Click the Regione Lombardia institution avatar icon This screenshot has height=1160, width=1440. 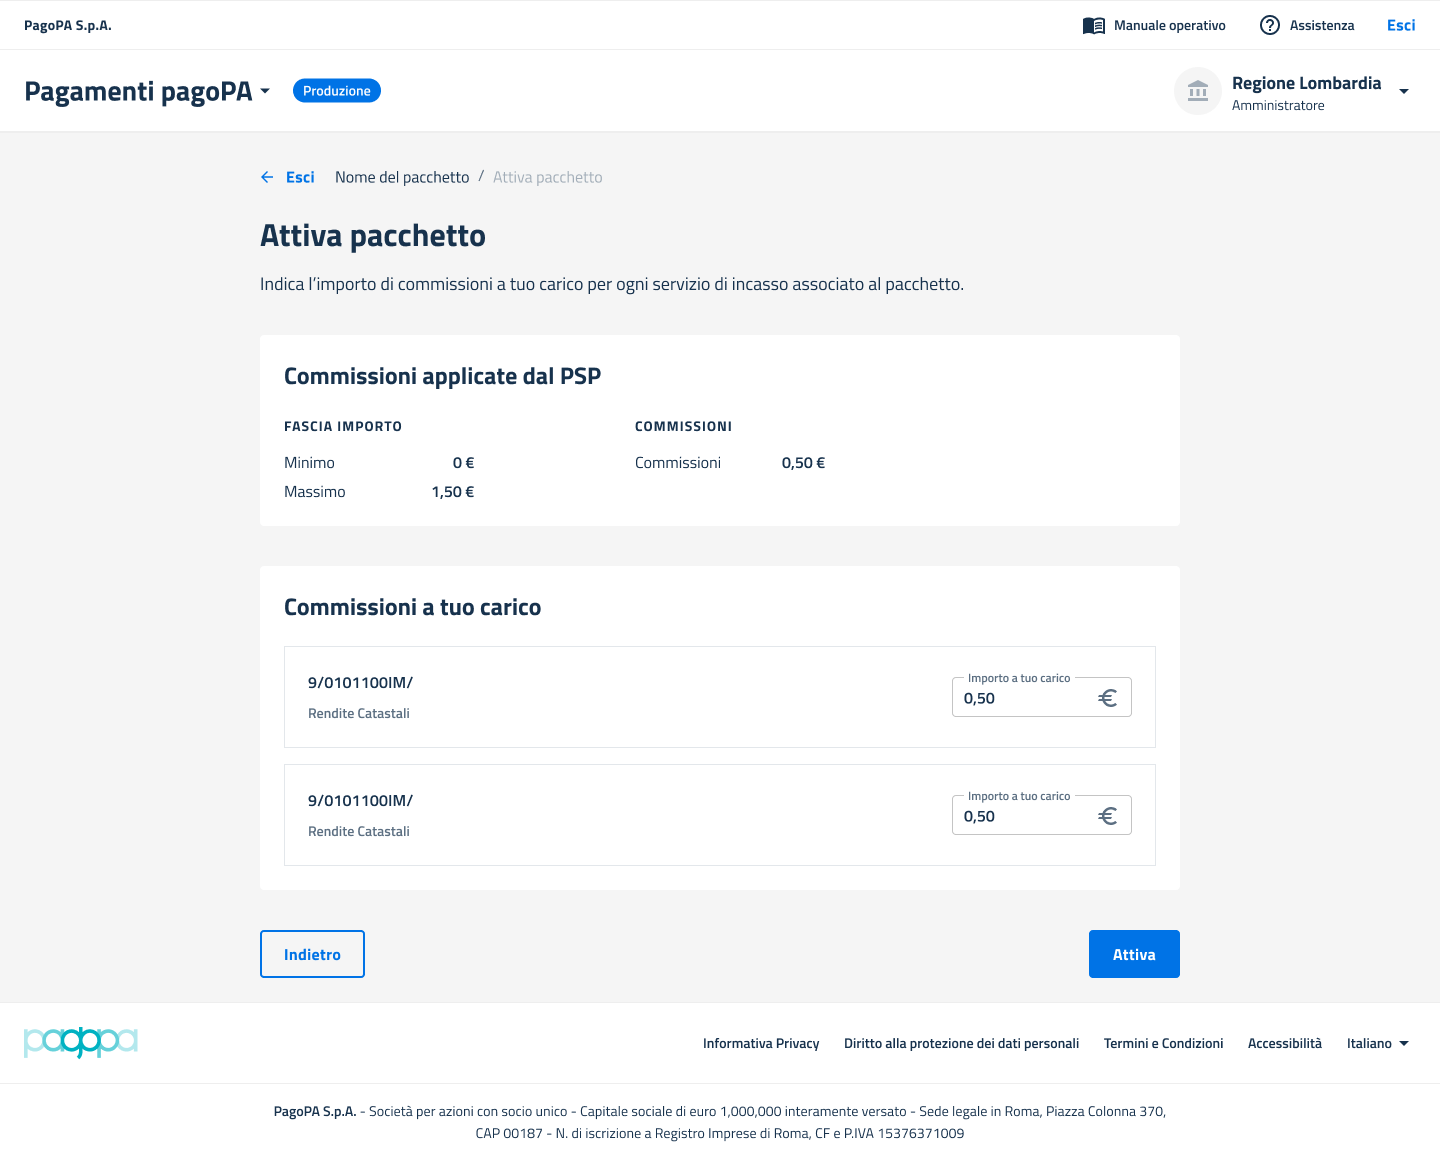click(x=1197, y=92)
